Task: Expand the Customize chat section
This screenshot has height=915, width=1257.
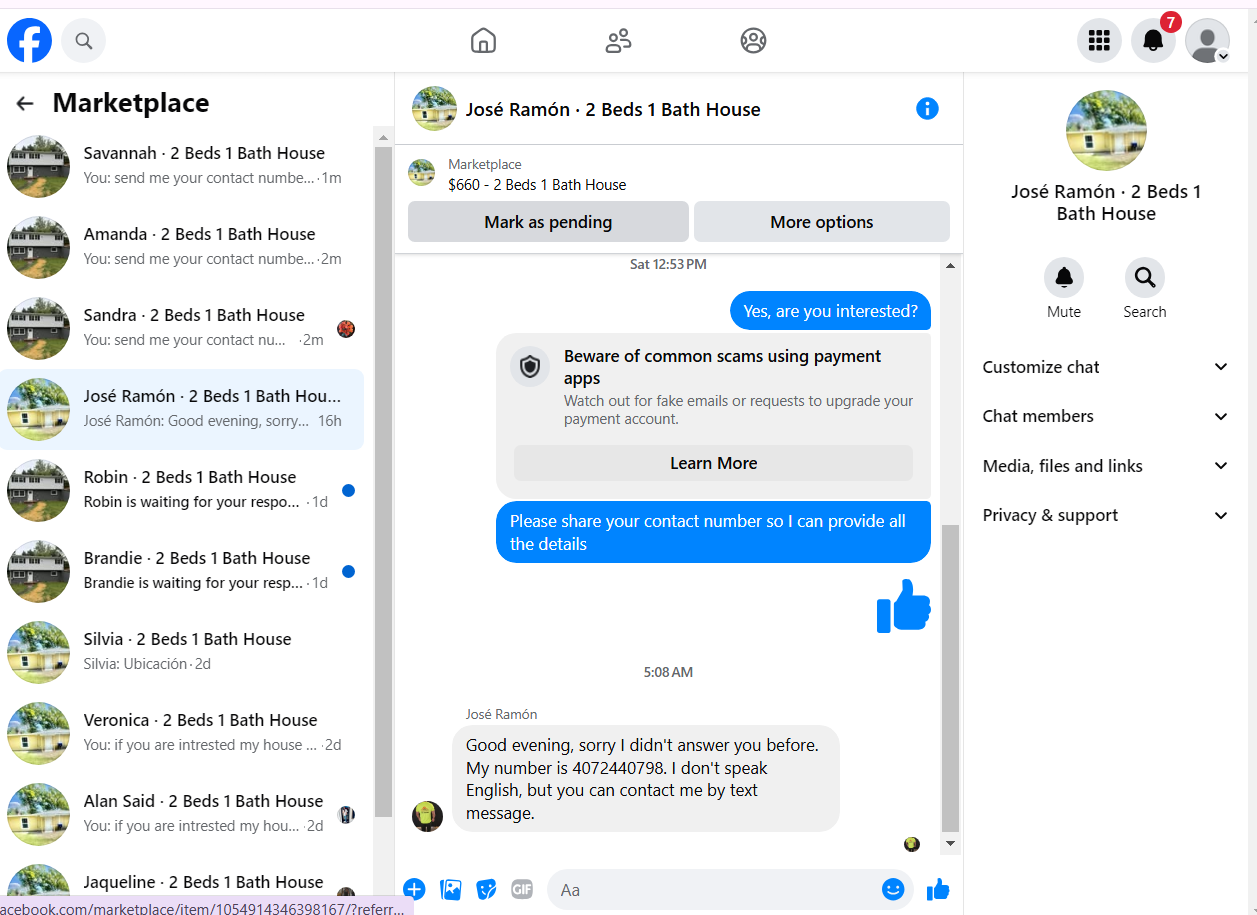Action: coord(1106,367)
